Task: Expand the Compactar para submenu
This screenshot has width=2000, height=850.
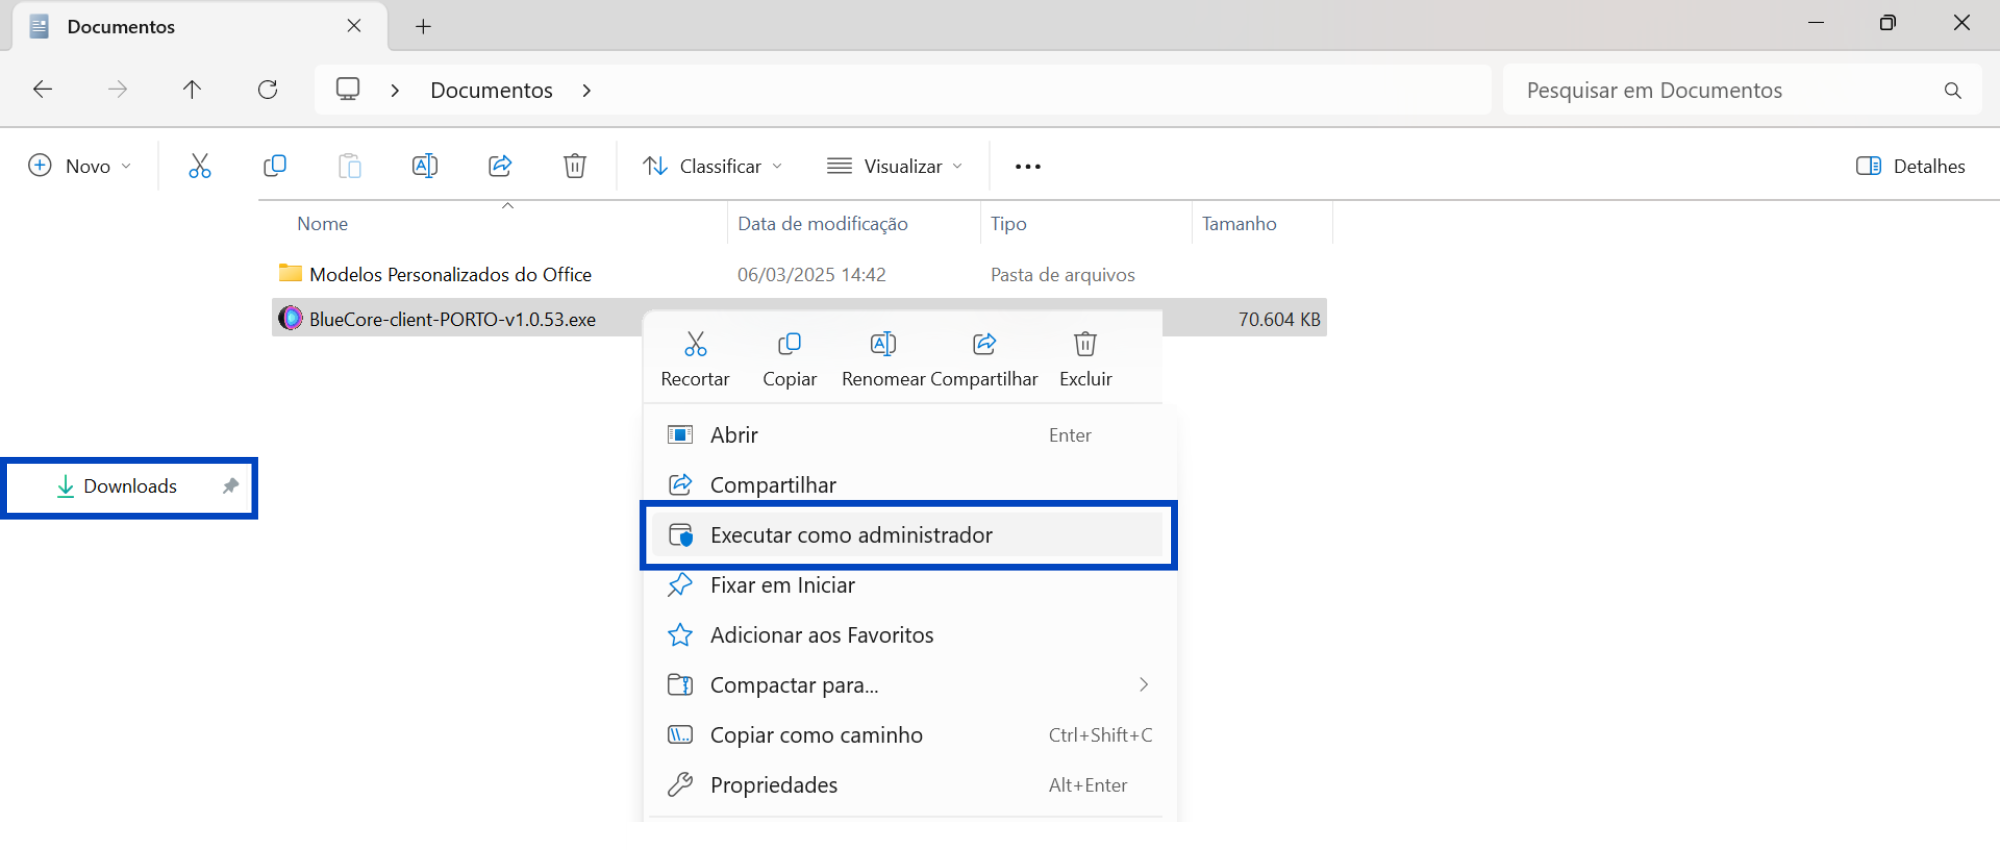Action: [908, 685]
